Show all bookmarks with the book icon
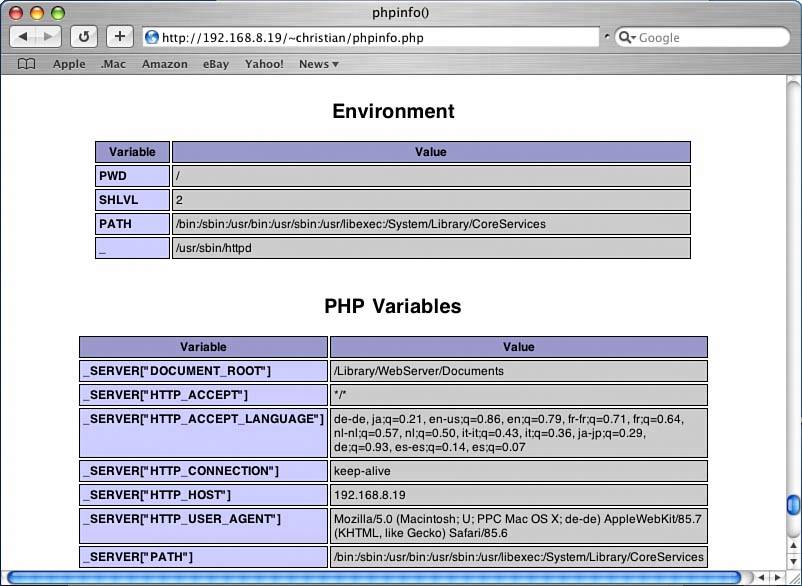 click(x=27, y=64)
